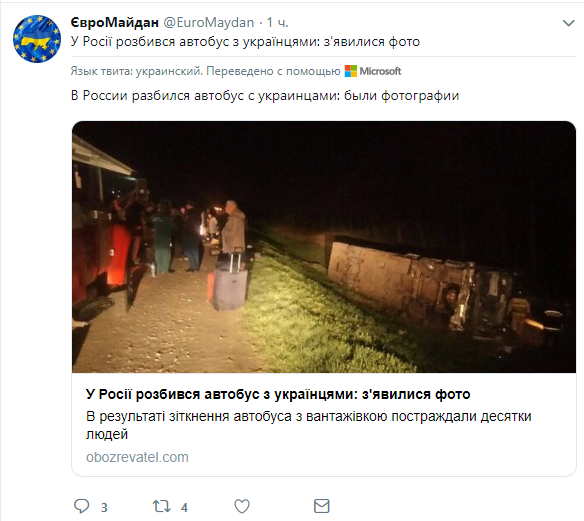Open the '1 ч.' timestamp permalink
584x521 pixels.
[277, 23]
